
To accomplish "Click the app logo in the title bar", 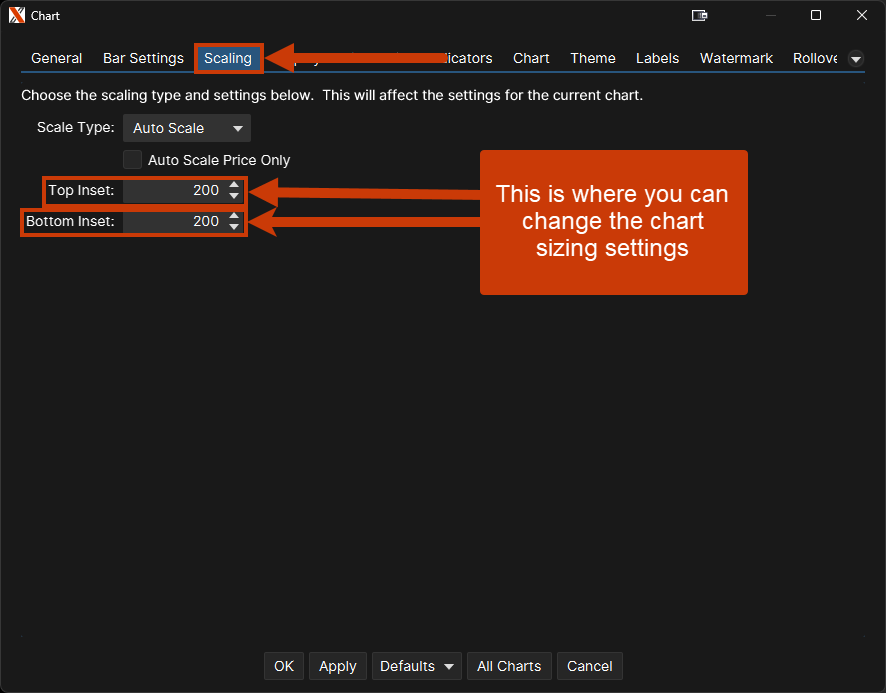I will click(x=17, y=16).
